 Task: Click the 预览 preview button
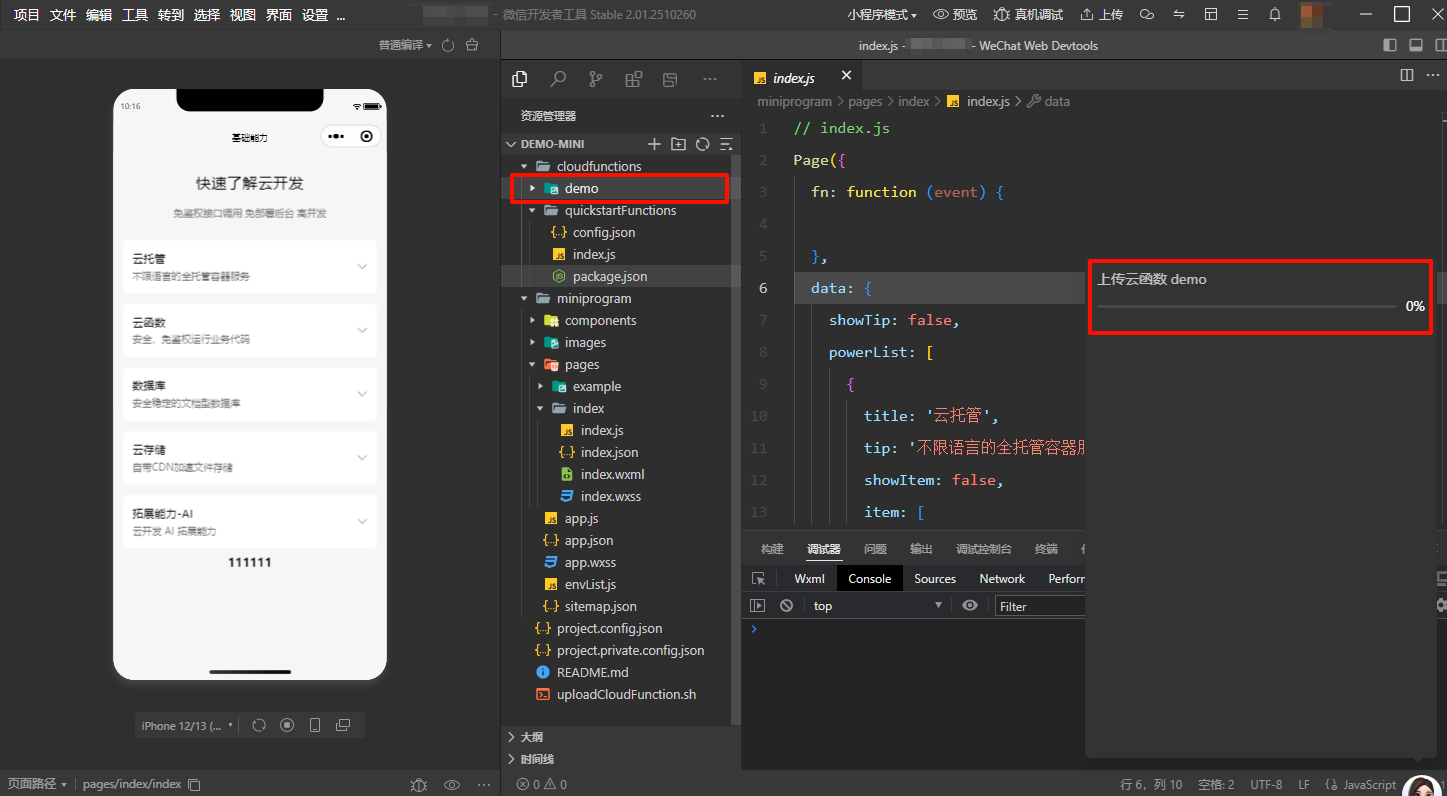955,15
